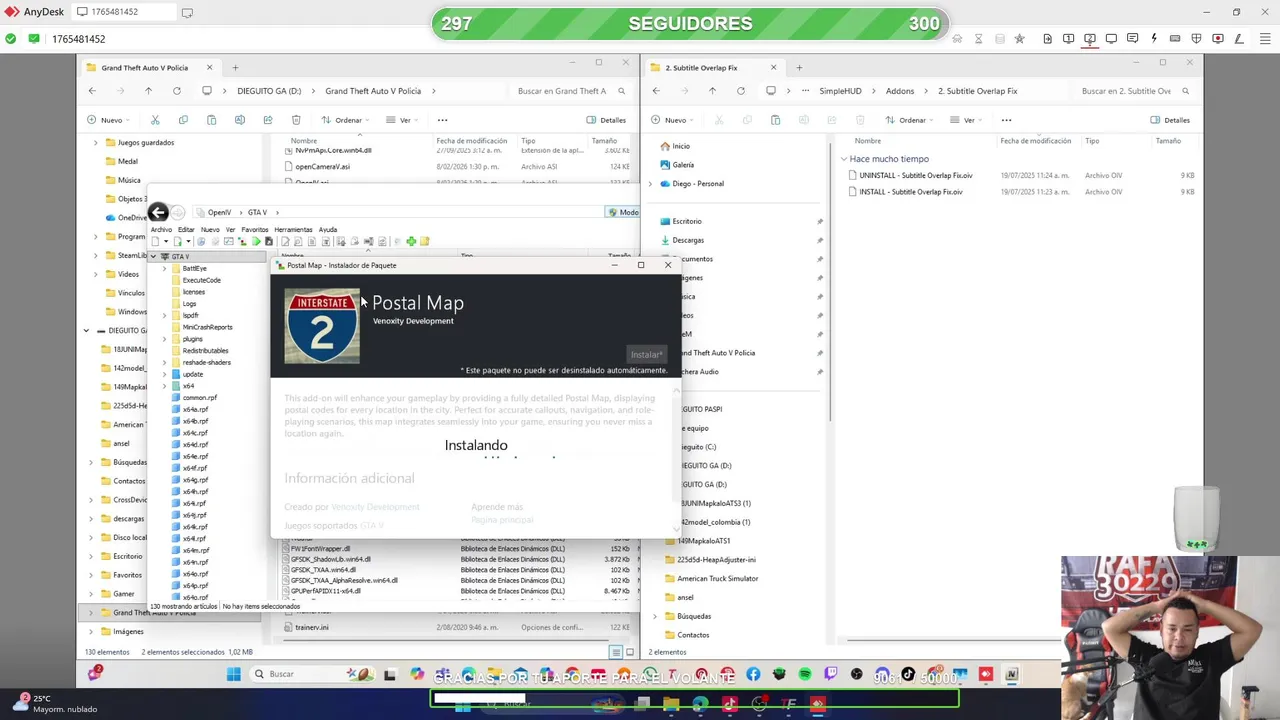
Task: Switch left Explorer to details list view icon
Action: click(616, 652)
